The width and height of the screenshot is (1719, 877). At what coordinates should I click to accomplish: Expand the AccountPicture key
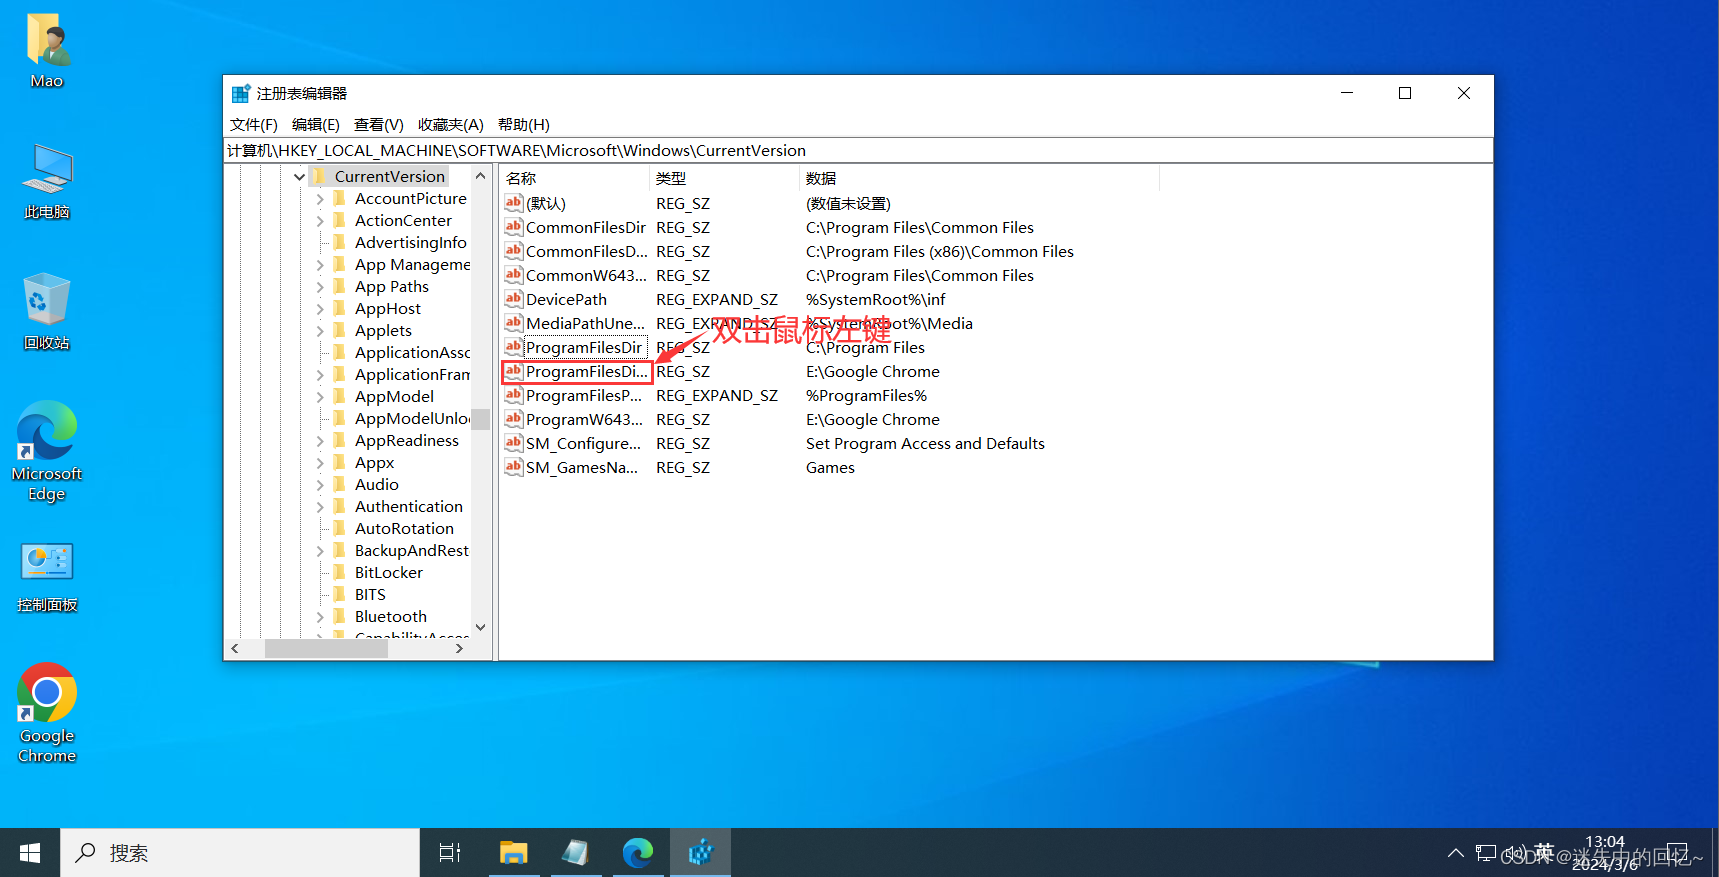click(320, 199)
